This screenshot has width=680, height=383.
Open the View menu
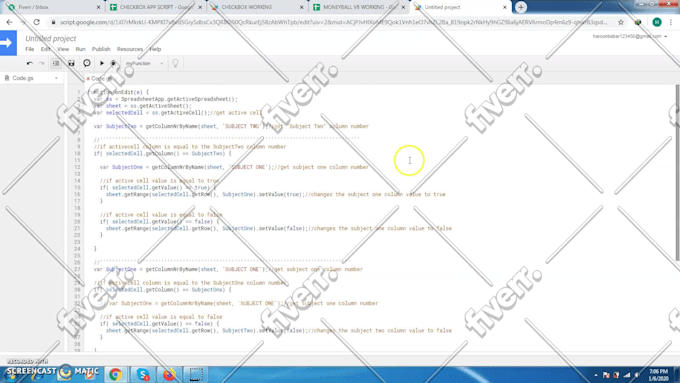(63, 49)
